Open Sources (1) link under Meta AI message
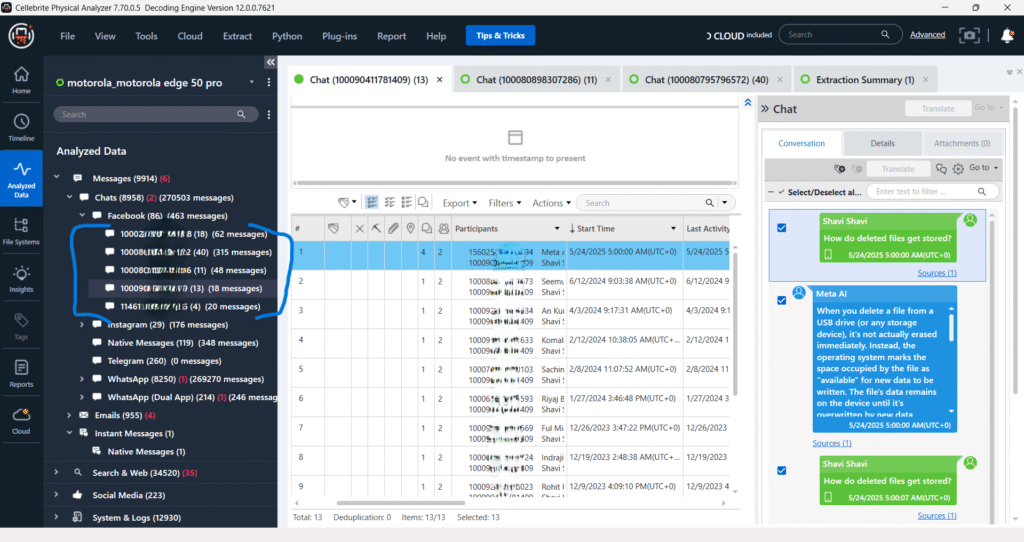Viewport: 1024px width, 542px height. pos(831,443)
